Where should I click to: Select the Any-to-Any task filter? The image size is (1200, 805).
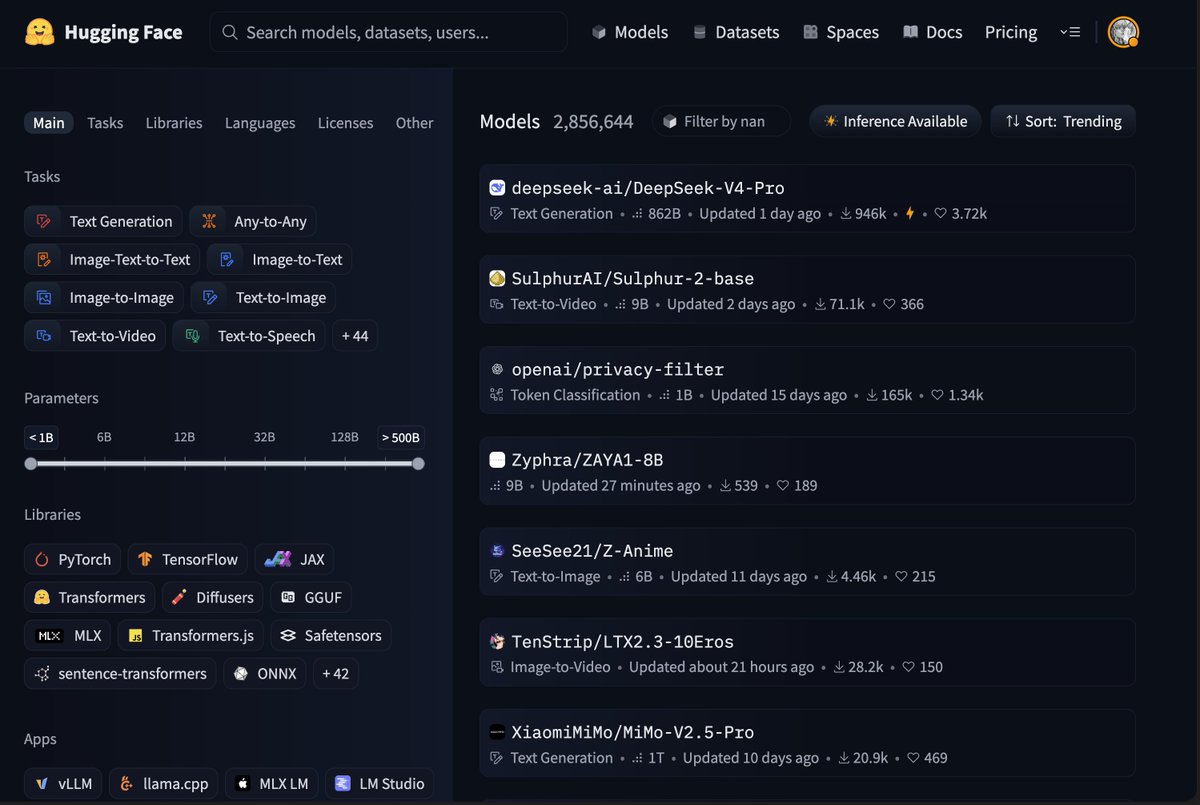tap(253, 221)
